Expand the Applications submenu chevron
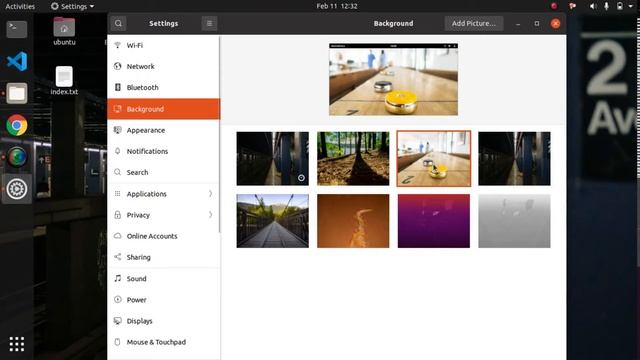This screenshot has height=360, width=640. click(x=211, y=193)
